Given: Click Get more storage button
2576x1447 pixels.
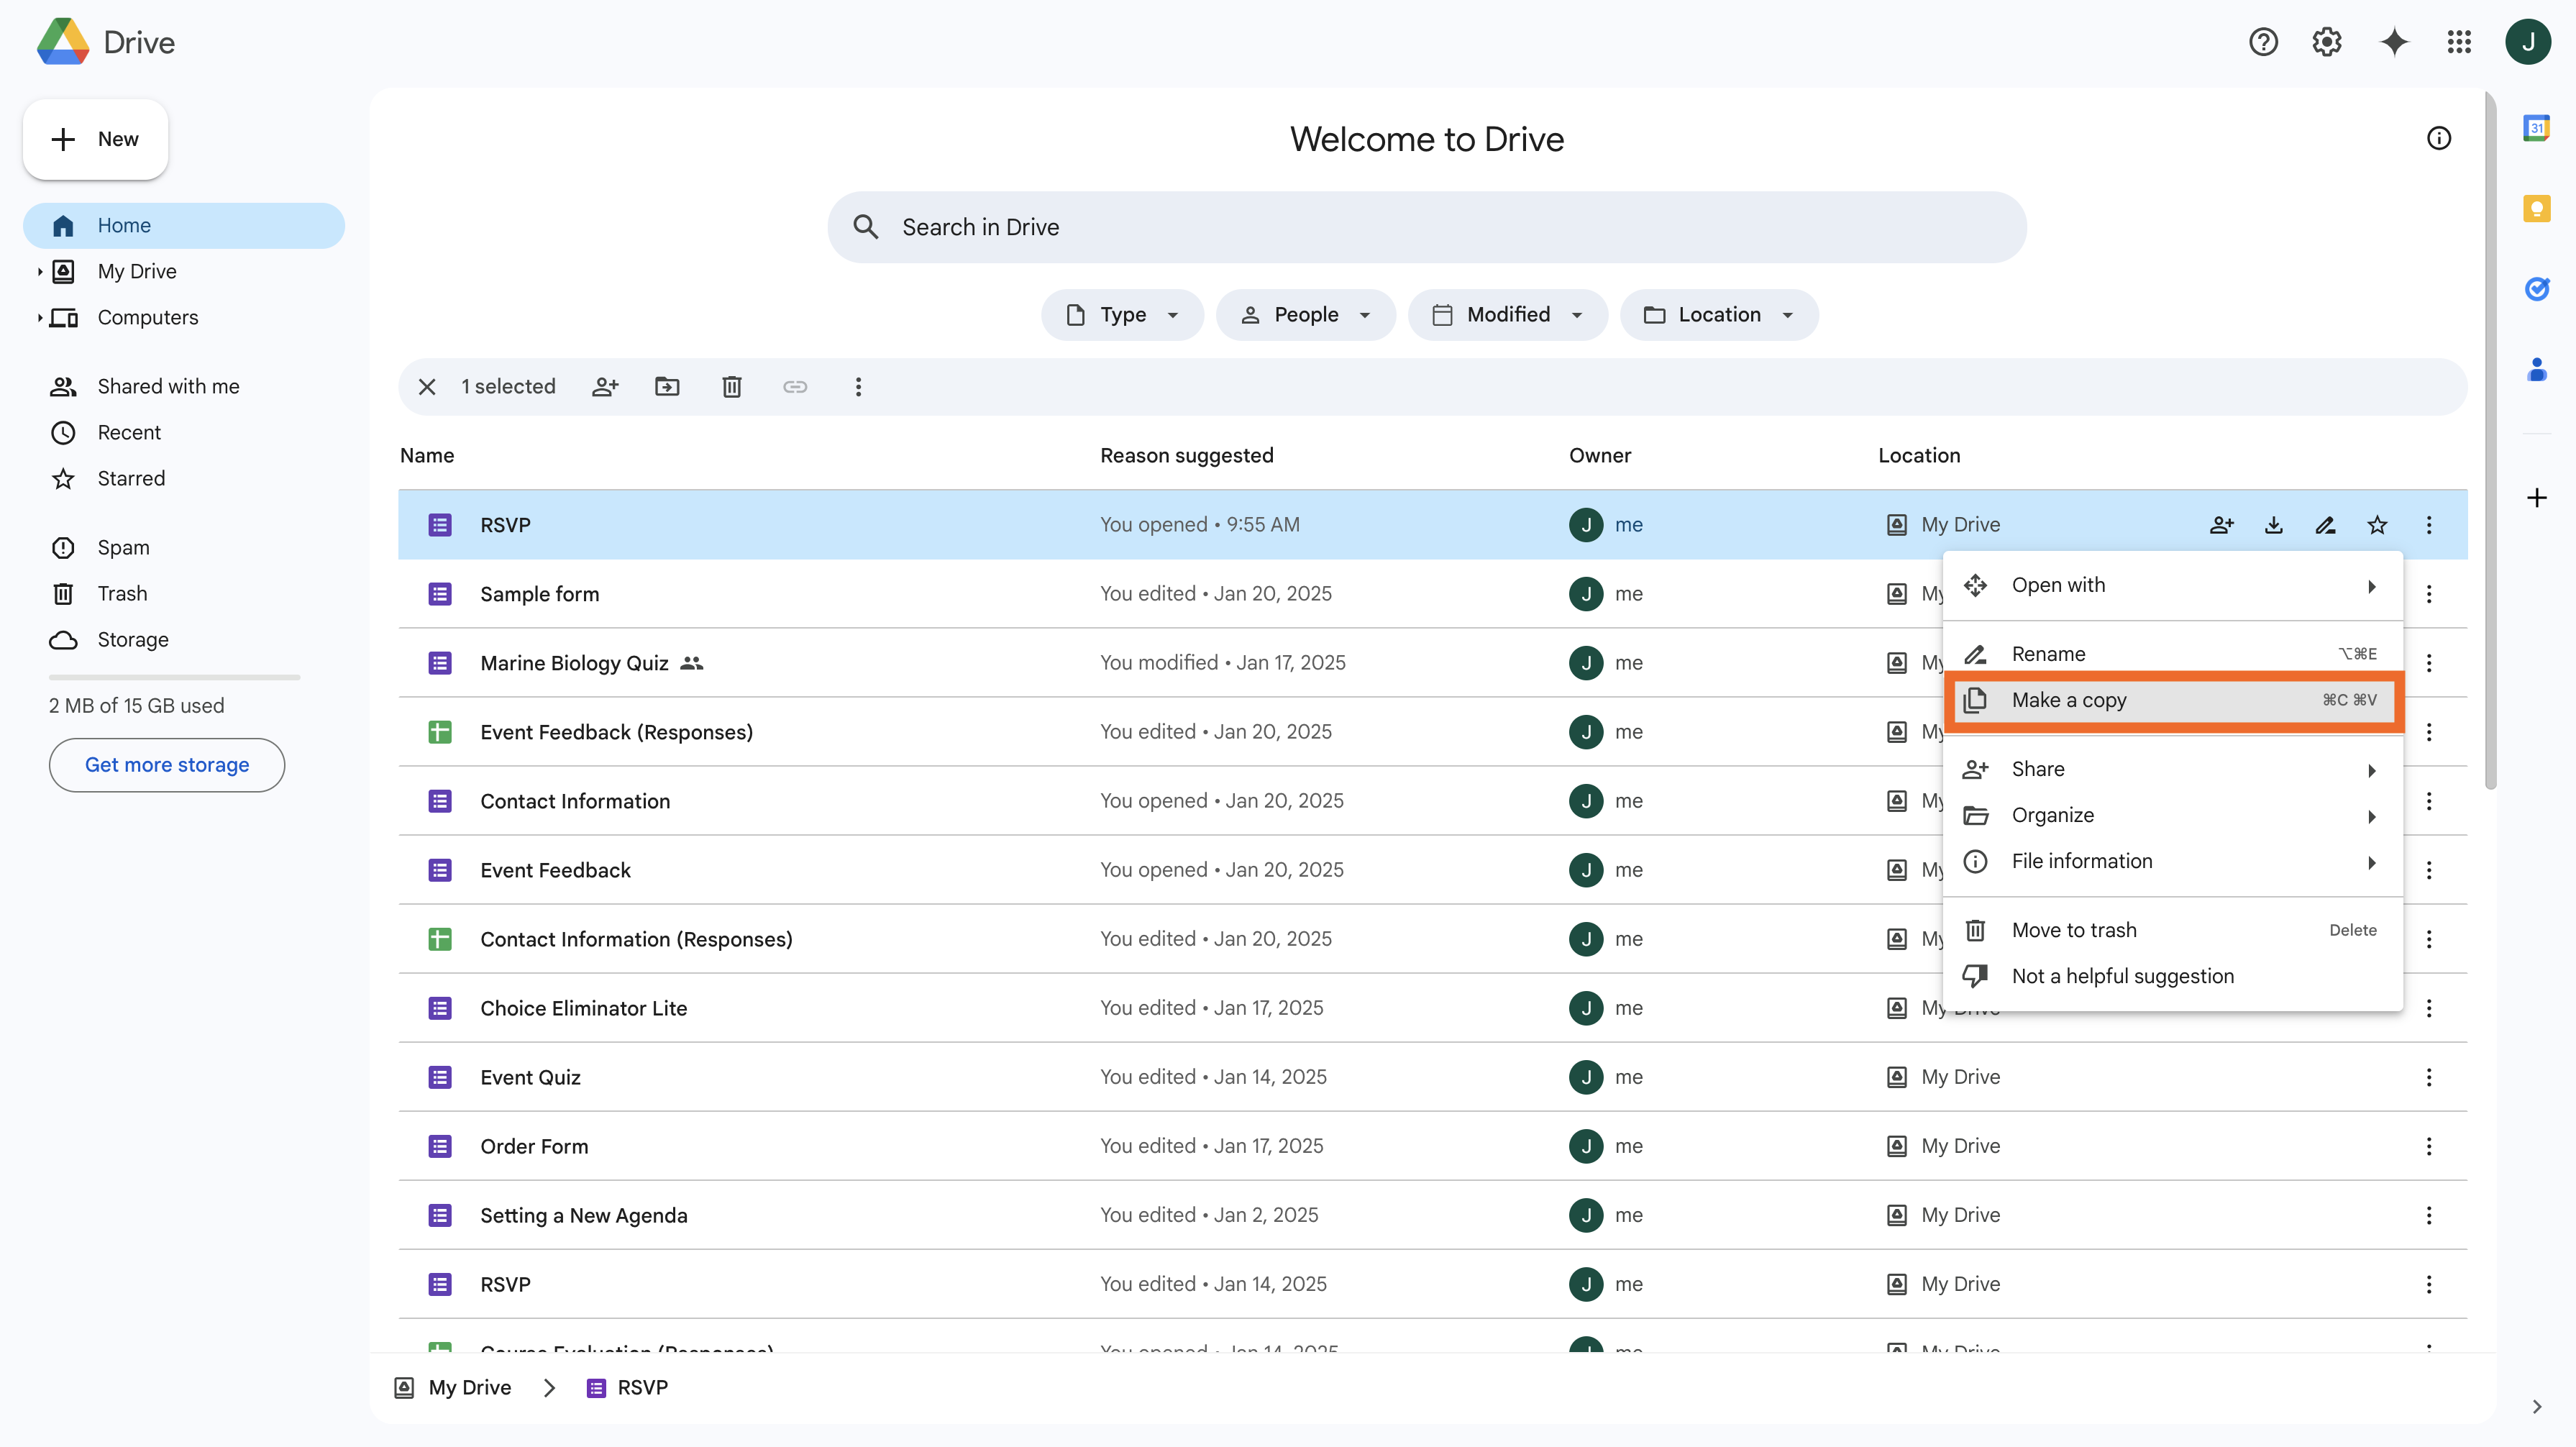Looking at the screenshot, I should coord(167,765).
